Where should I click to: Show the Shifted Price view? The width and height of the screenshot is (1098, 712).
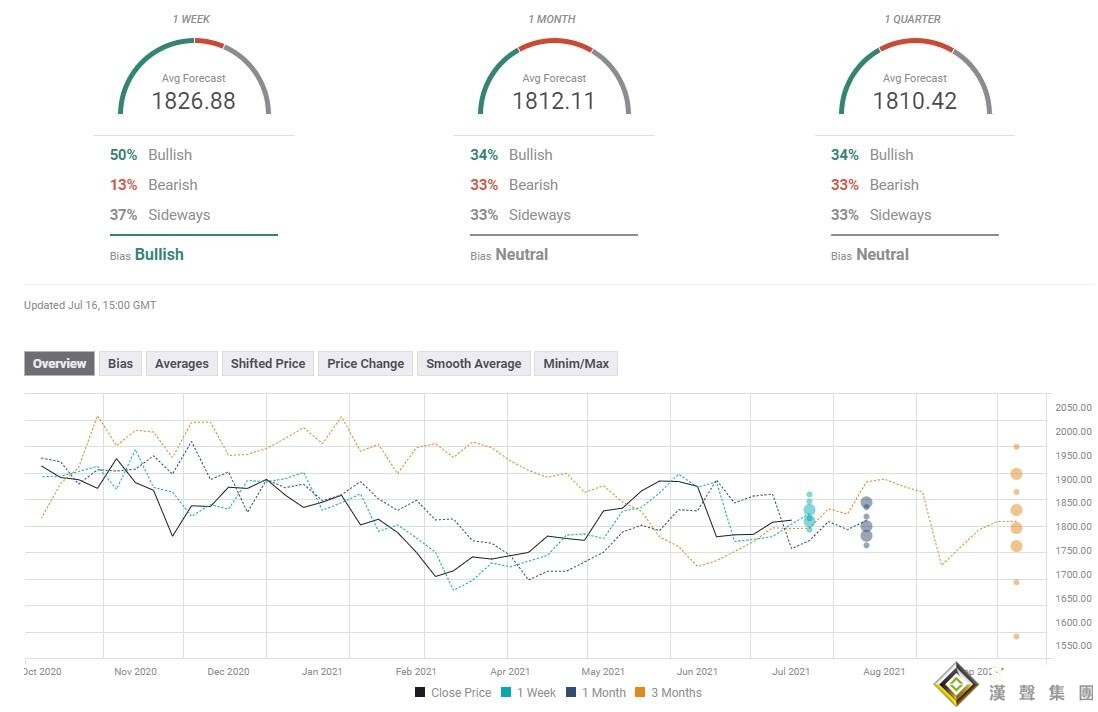(x=268, y=364)
